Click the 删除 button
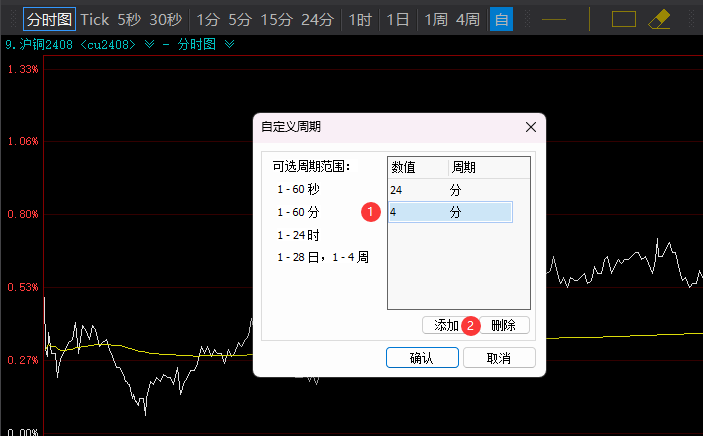The image size is (703, 436). (x=503, y=325)
